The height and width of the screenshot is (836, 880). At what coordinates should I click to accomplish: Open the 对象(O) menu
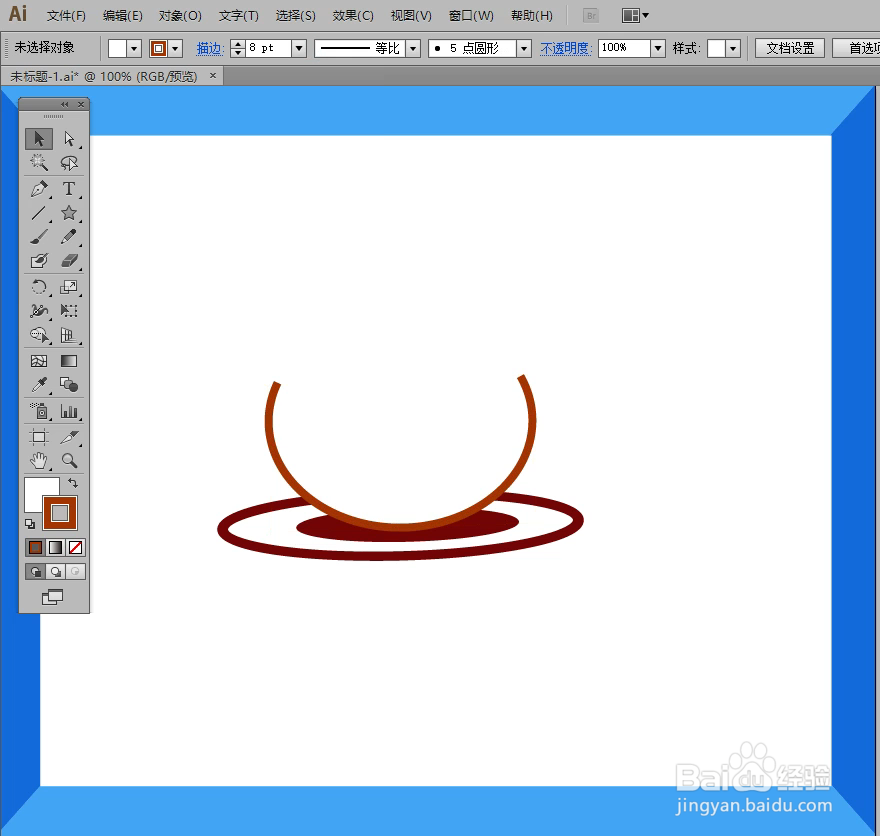[180, 16]
